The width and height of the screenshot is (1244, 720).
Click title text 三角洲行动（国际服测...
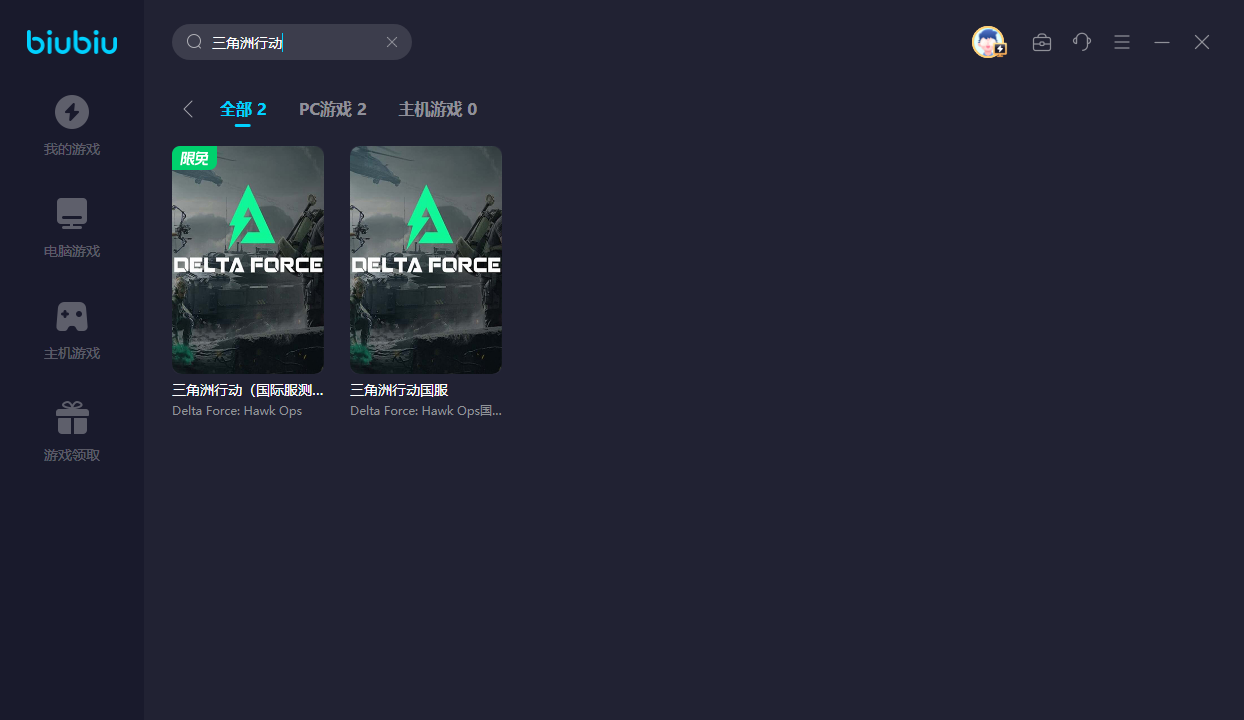[x=248, y=391]
